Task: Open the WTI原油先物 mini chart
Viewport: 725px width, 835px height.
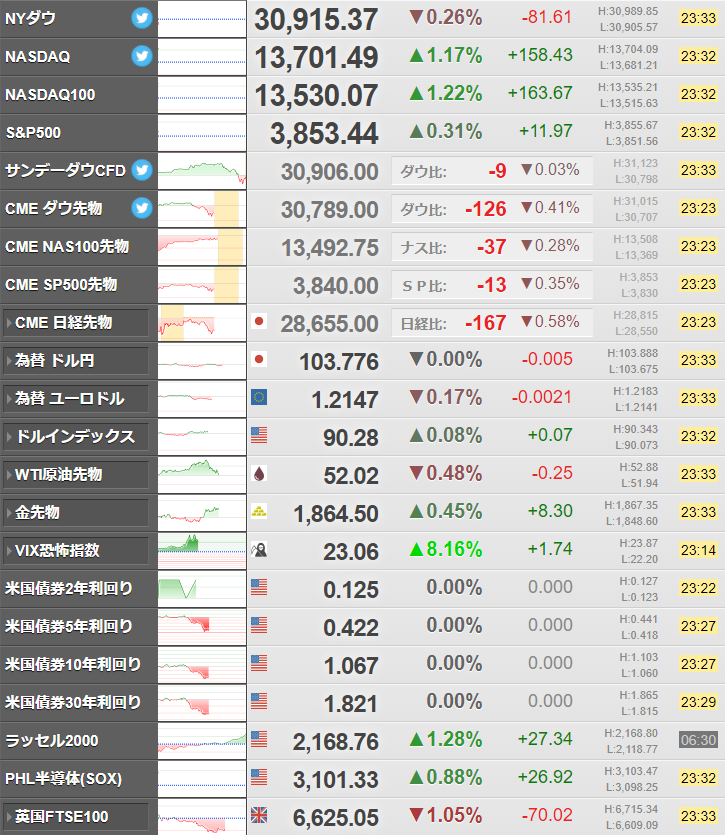Action: pos(202,474)
